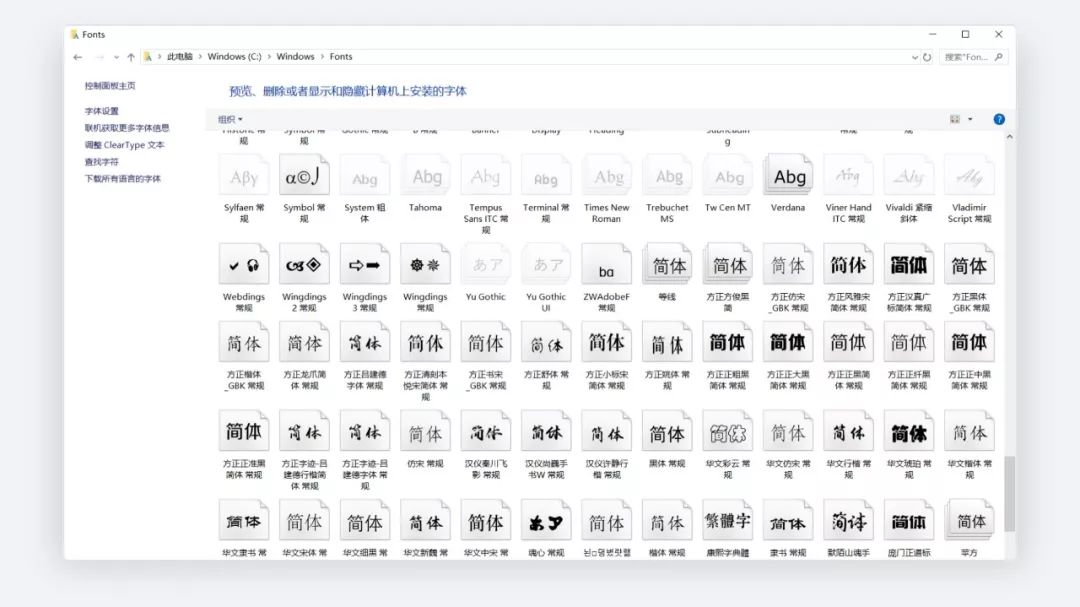Screen dimensions: 1080x607
Task: Open 查找字符 link
Action: tap(101, 162)
